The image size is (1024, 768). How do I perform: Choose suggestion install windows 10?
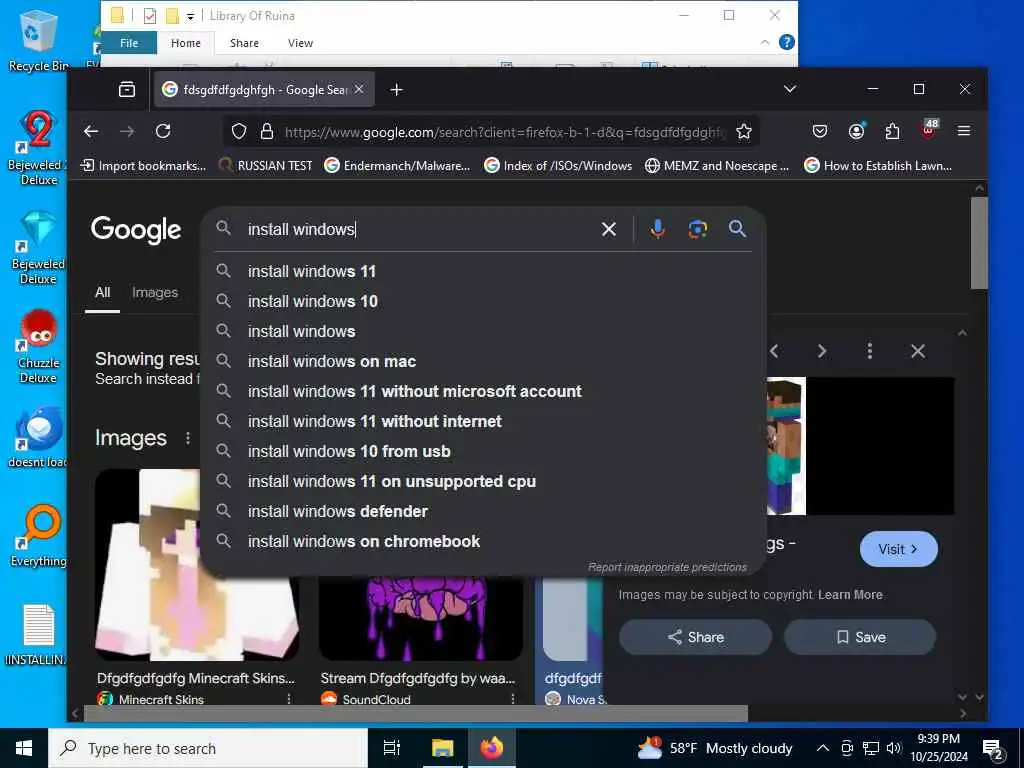pos(483,301)
